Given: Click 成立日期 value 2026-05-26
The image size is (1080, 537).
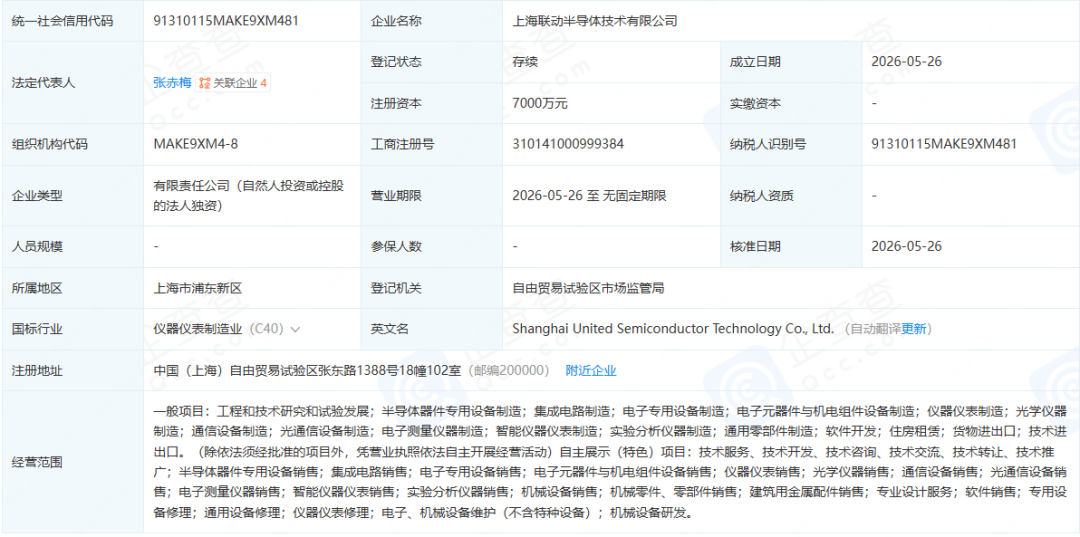Looking at the screenshot, I should (x=906, y=61).
